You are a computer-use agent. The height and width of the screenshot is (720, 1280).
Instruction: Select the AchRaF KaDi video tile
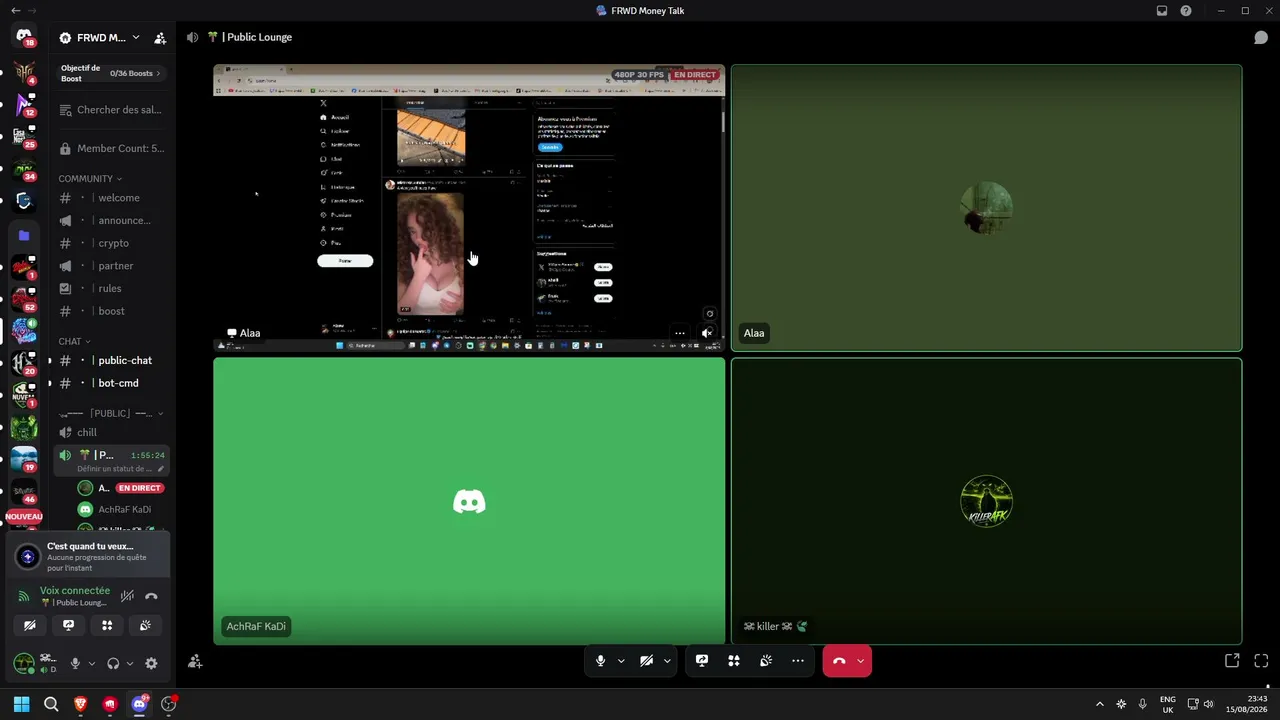469,501
